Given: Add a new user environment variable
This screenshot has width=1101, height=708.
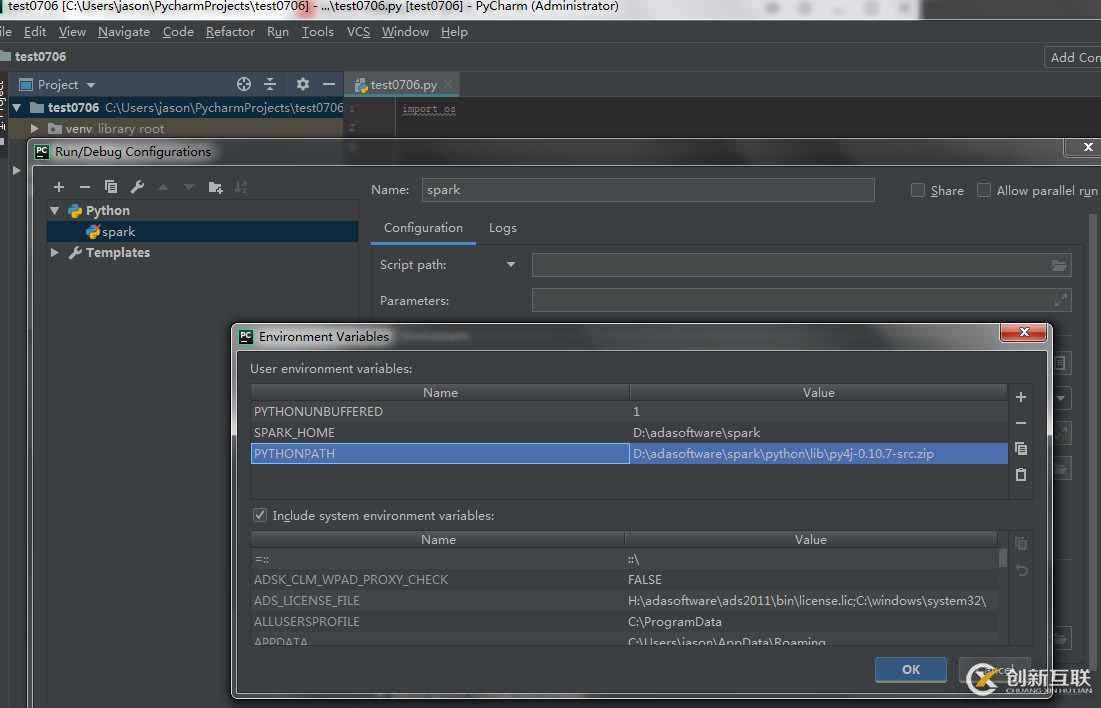Looking at the screenshot, I should pyautogui.click(x=1020, y=397).
